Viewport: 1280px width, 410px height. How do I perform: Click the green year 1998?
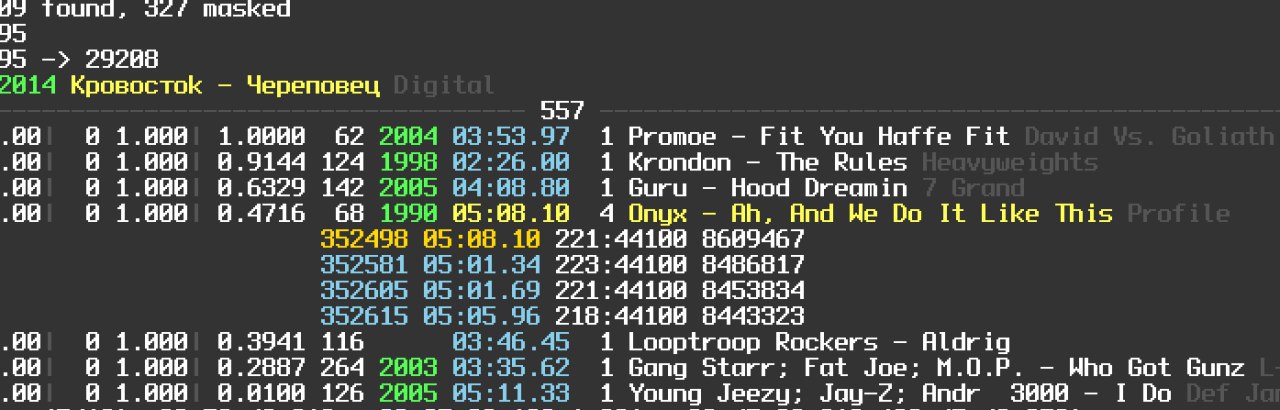[x=408, y=162]
